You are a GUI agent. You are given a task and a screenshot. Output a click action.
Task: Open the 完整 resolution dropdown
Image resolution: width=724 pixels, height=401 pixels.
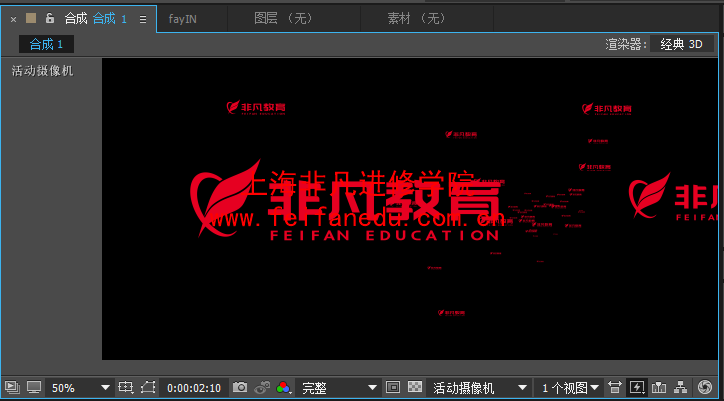338,388
